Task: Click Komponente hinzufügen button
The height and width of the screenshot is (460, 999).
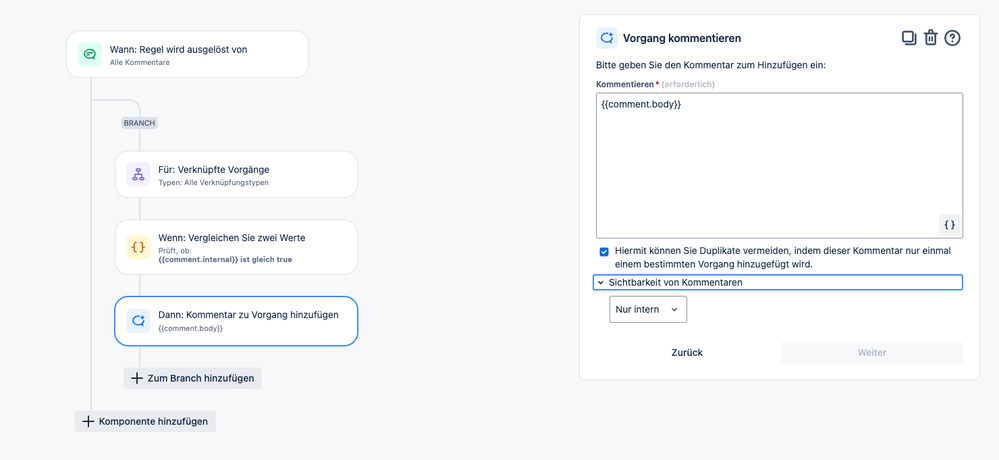Action: click(x=145, y=421)
